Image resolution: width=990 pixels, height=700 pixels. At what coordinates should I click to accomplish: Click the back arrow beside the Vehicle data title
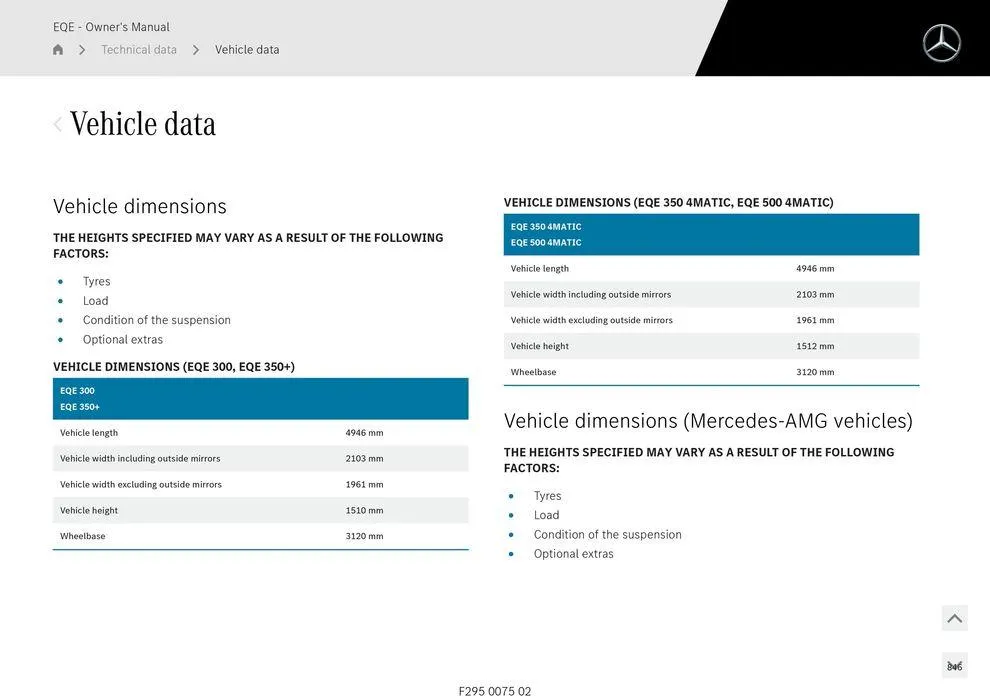[x=58, y=124]
